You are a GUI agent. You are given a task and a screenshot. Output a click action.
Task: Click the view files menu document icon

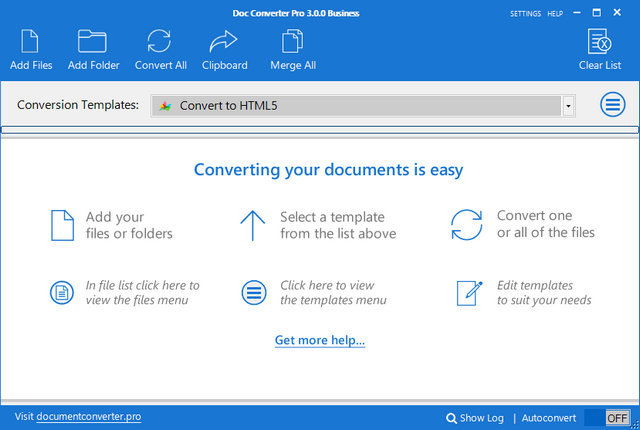pyautogui.click(x=62, y=293)
